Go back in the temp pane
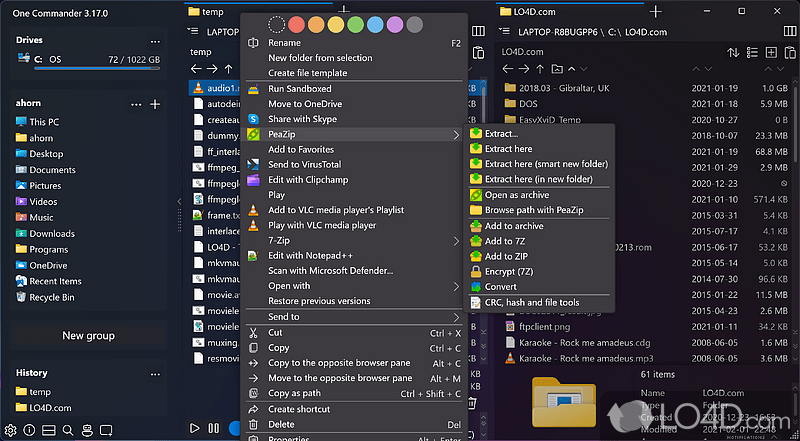The image size is (800, 441). [x=196, y=68]
